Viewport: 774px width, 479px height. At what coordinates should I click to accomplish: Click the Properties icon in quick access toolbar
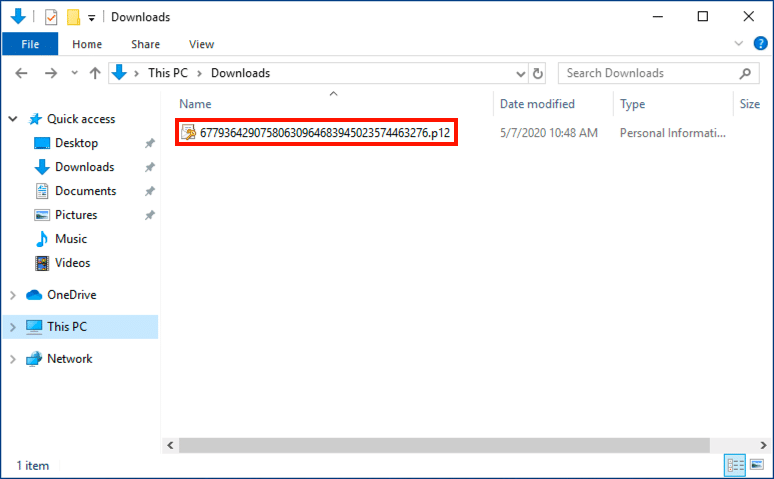[x=52, y=17]
